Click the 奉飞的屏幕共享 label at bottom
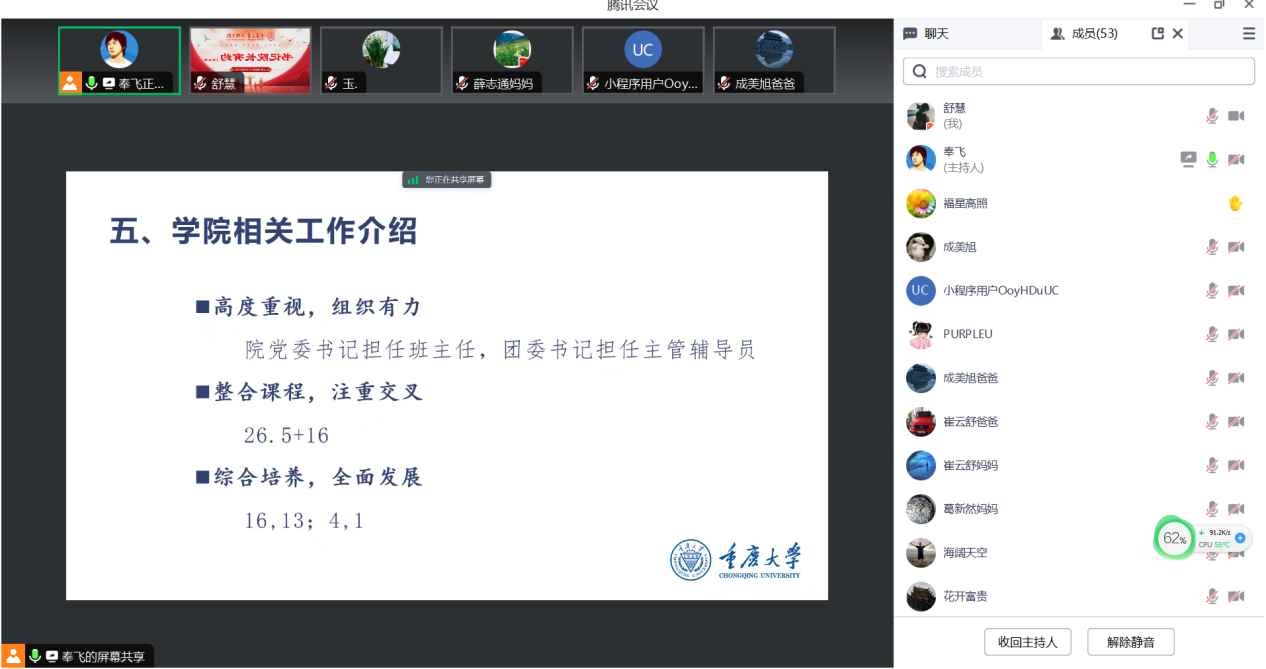Screen dimensions: 1266x669 pos(103,657)
